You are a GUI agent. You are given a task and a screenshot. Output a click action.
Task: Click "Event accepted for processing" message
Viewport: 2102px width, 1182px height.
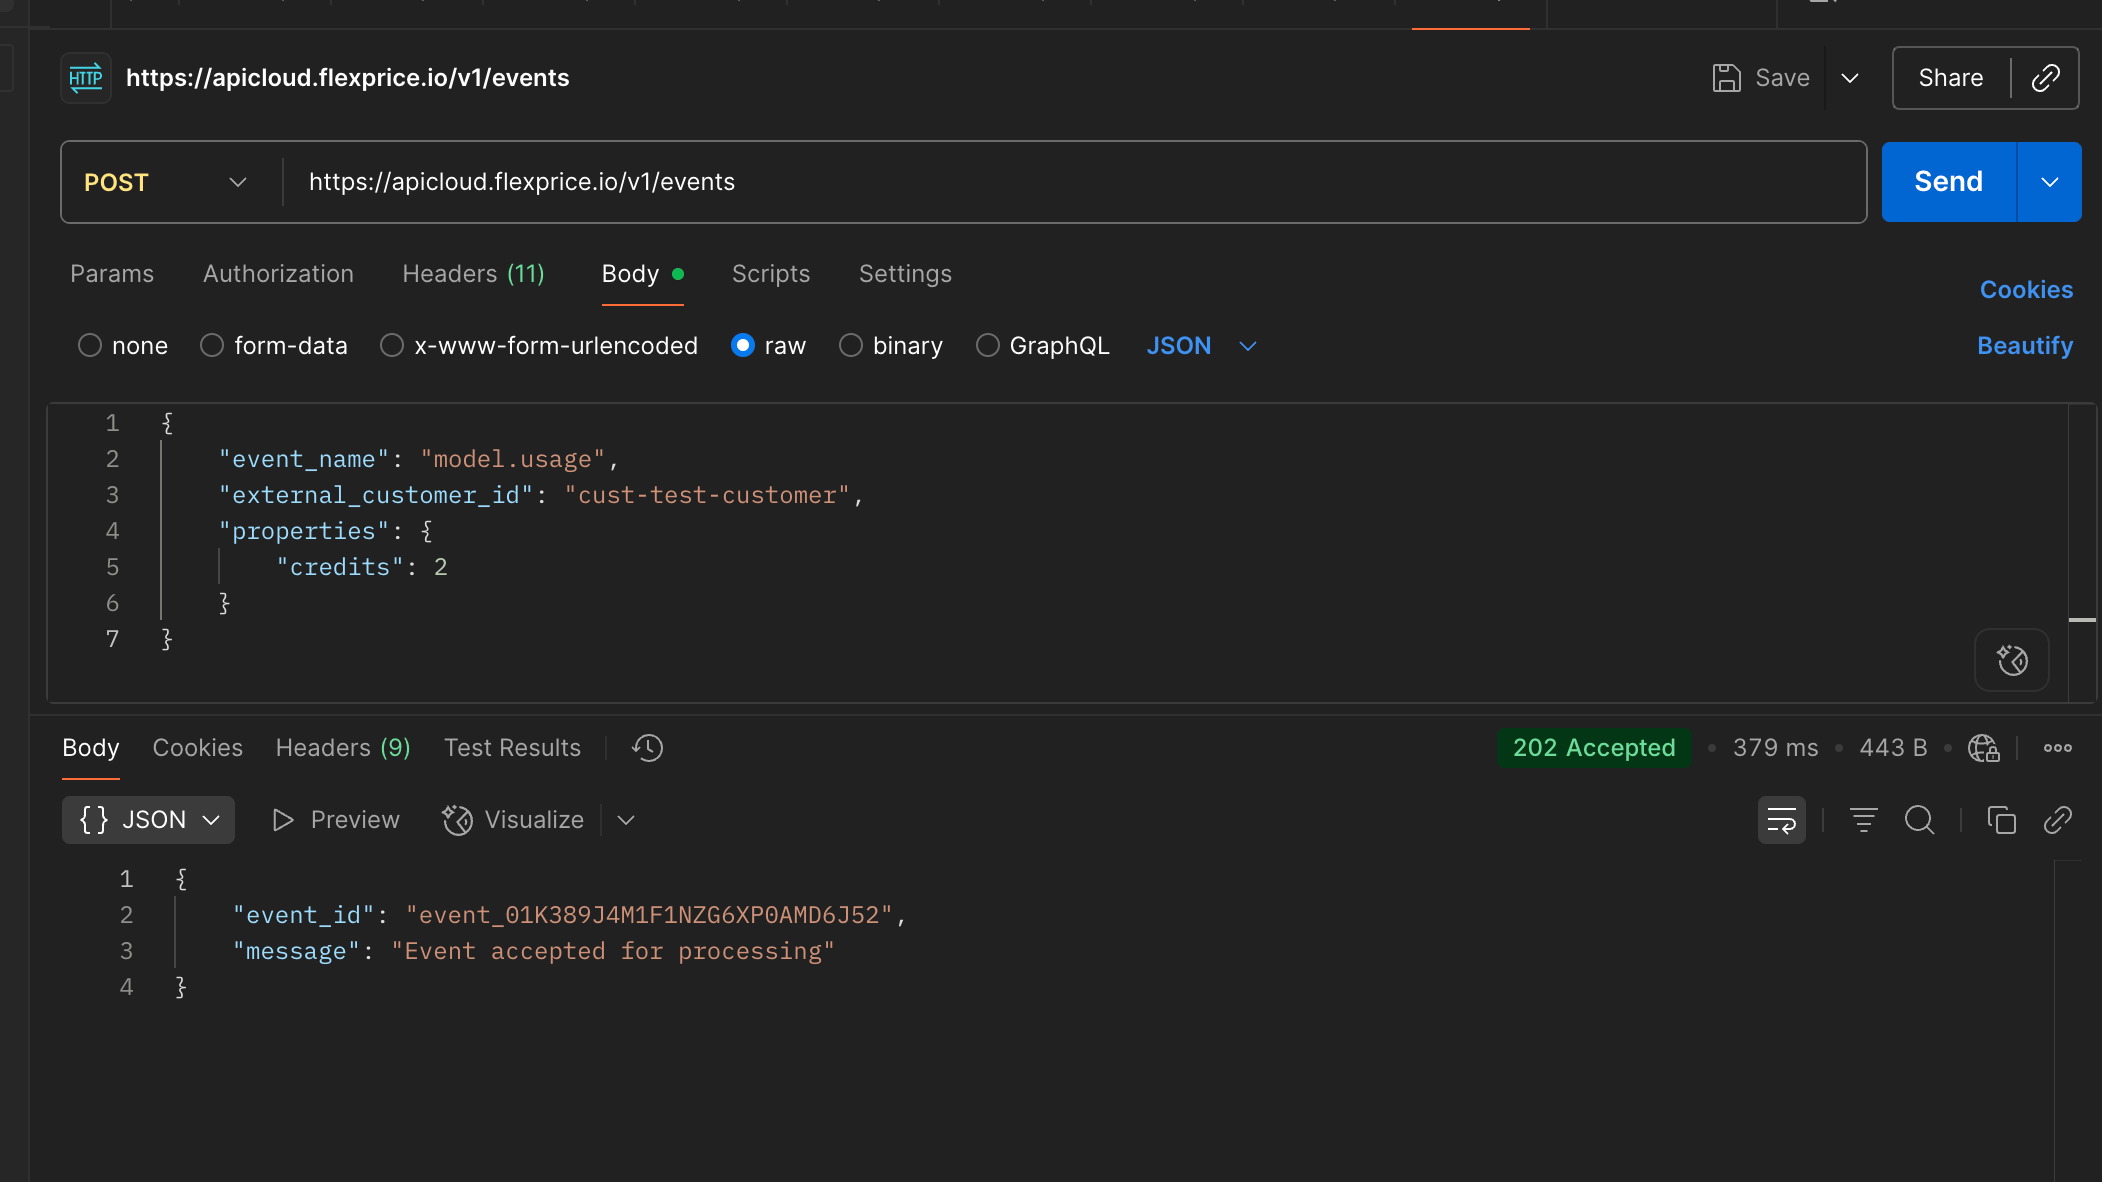[613, 951]
